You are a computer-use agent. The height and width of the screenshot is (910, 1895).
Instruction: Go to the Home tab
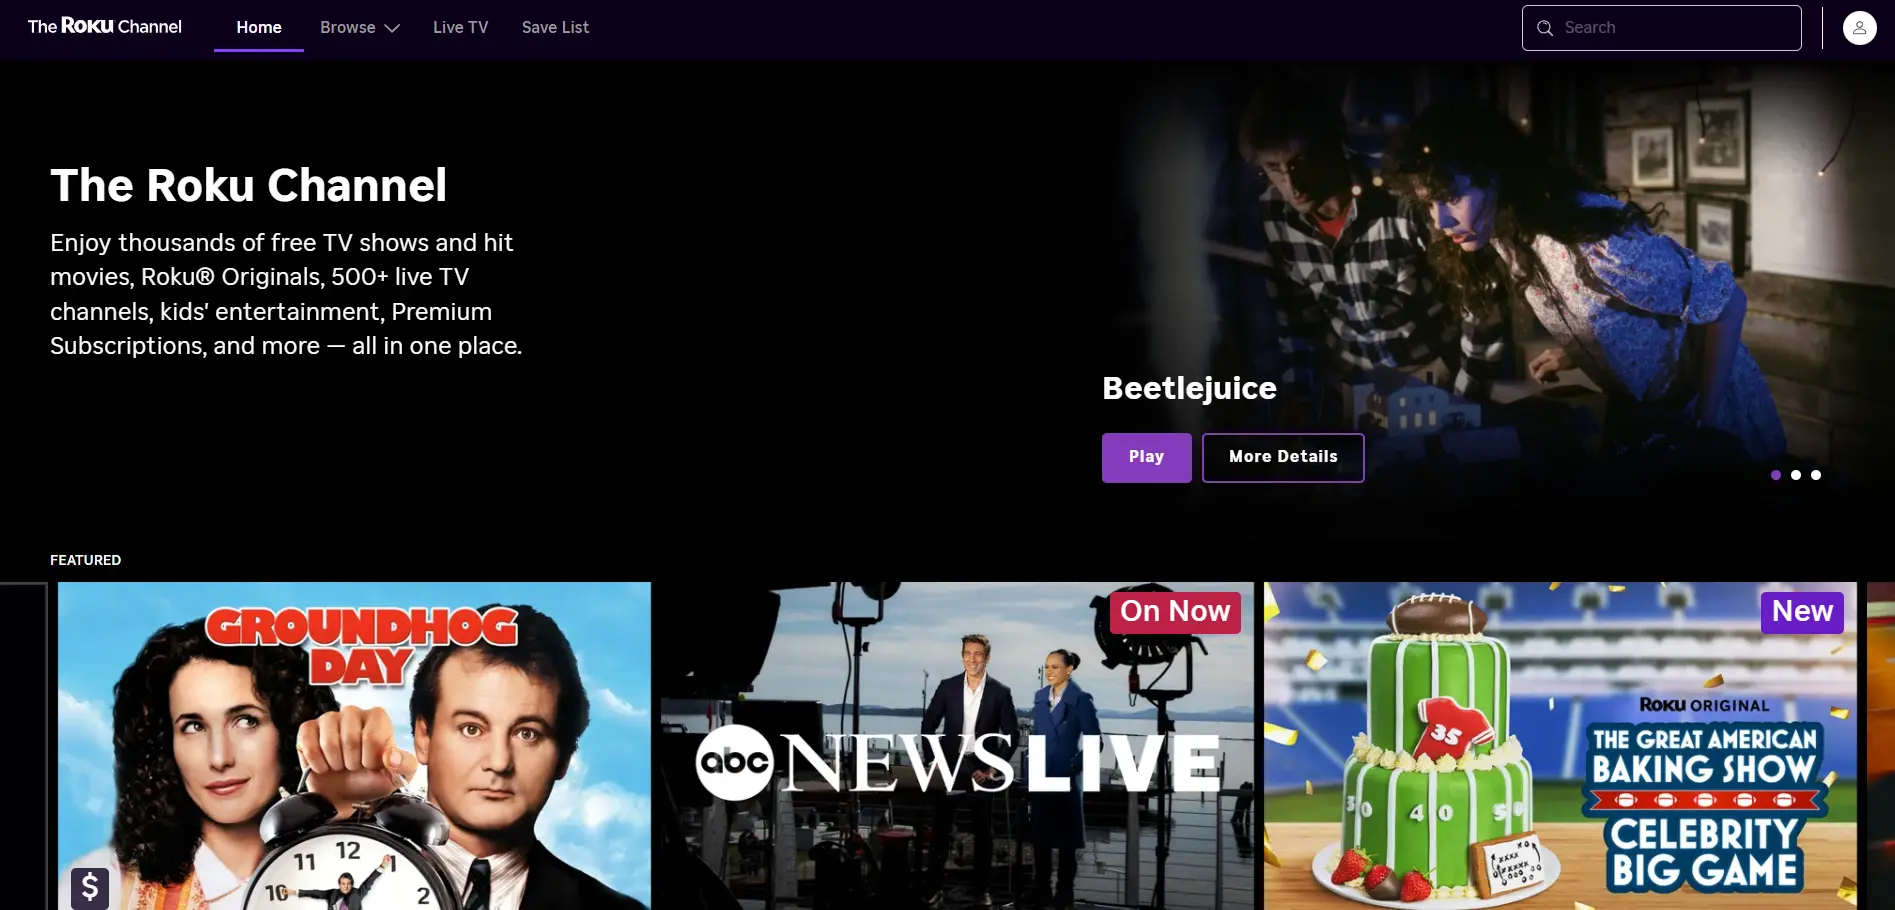[259, 28]
